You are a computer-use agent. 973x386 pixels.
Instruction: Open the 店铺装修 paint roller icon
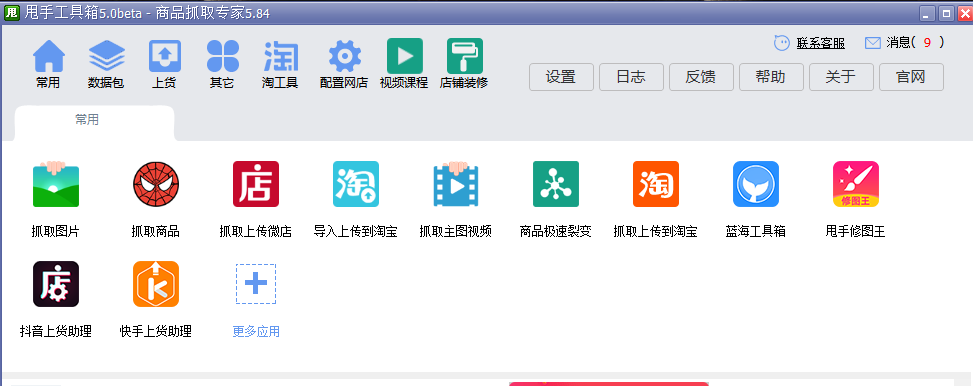point(465,56)
